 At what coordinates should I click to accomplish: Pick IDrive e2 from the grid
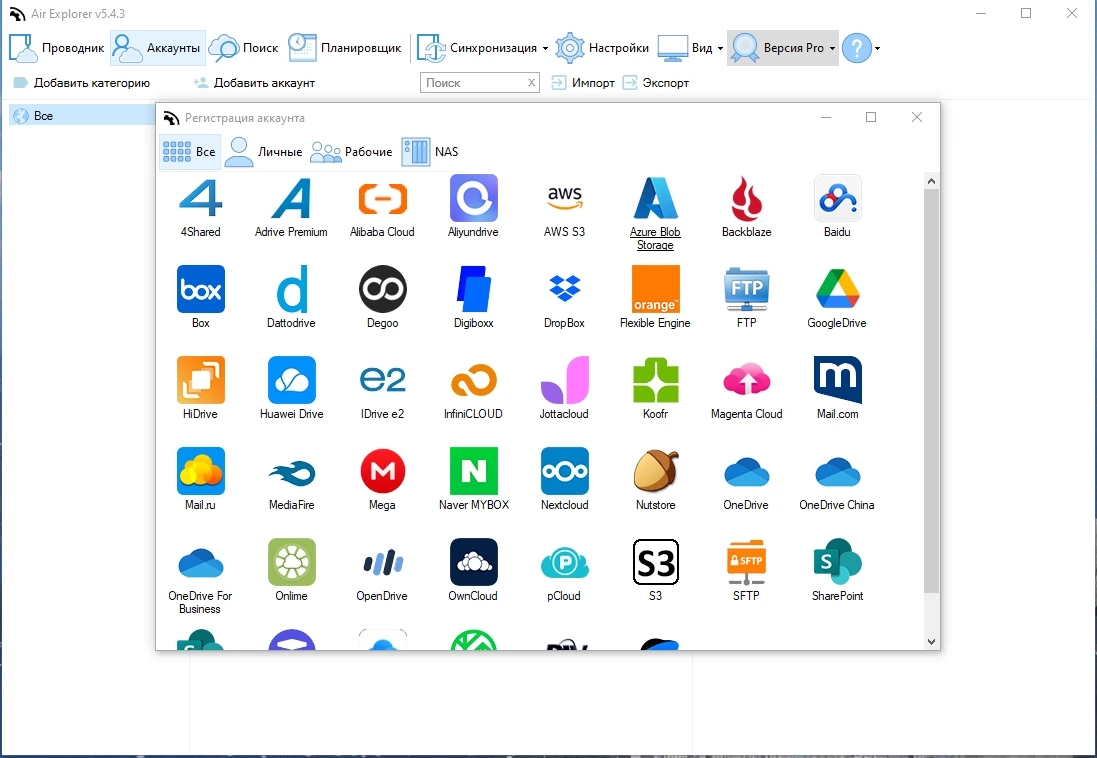[383, 380]
